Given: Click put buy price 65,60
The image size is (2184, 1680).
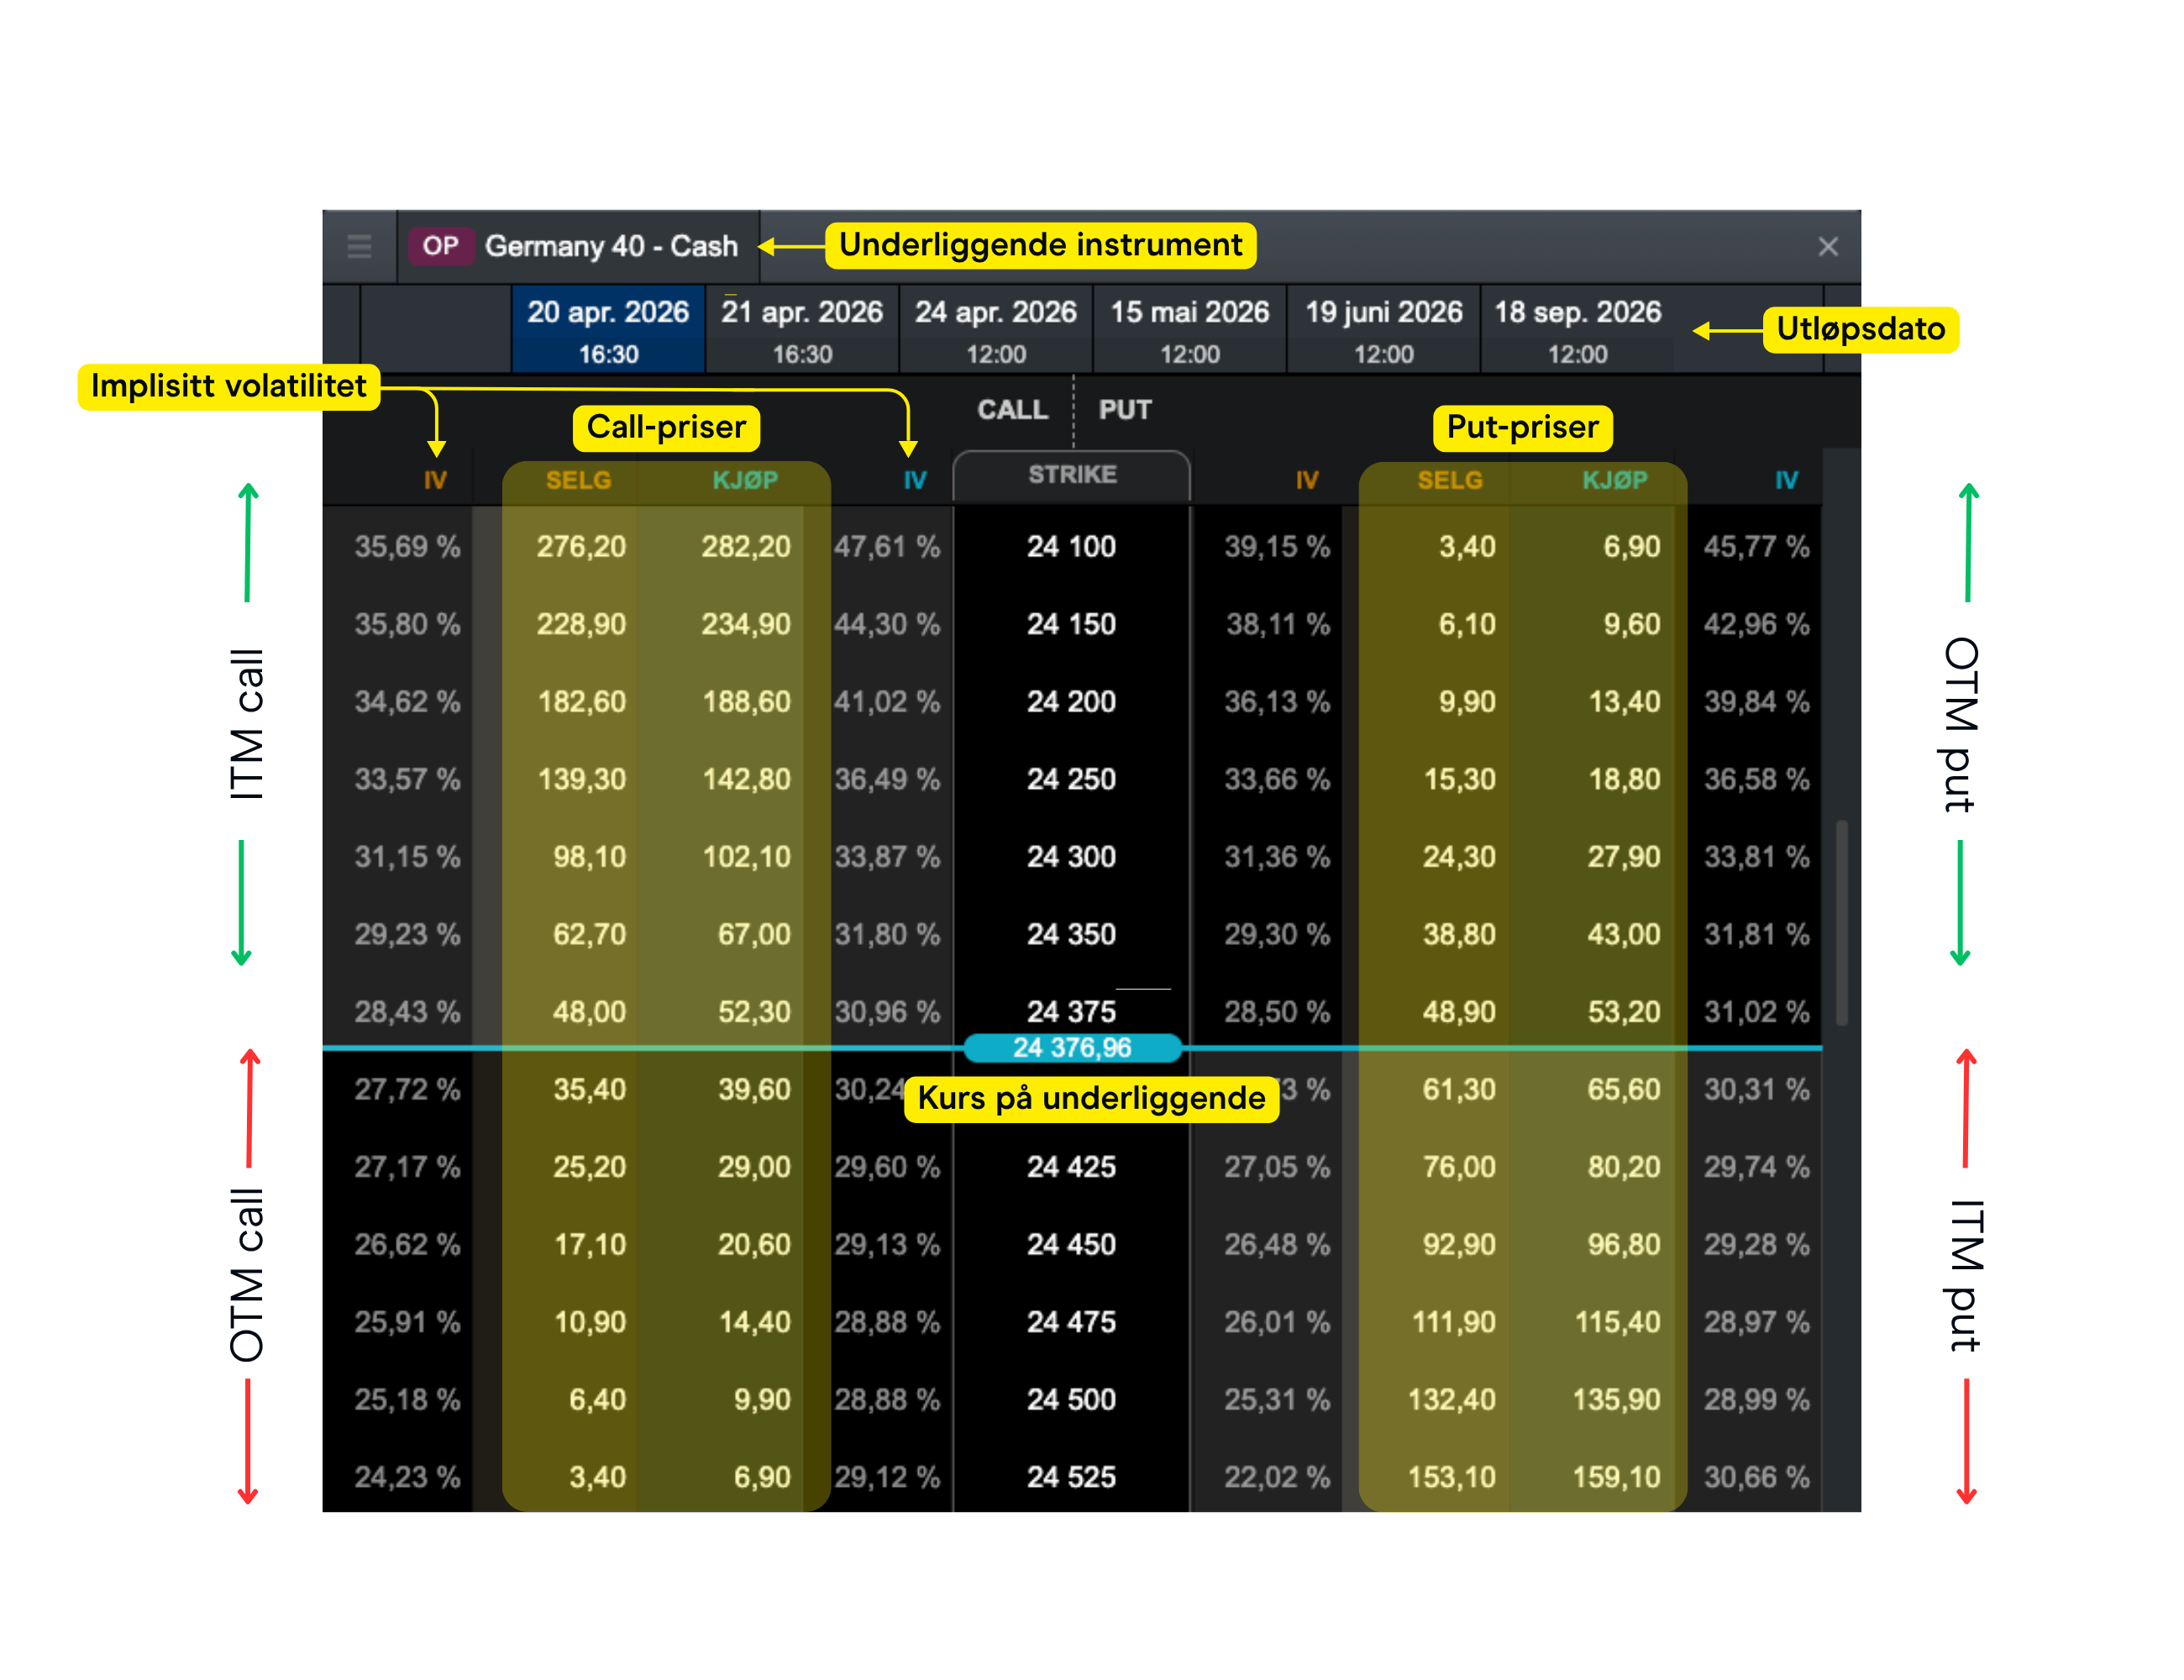Looking at the screenshot, I should point(1624,1089).
